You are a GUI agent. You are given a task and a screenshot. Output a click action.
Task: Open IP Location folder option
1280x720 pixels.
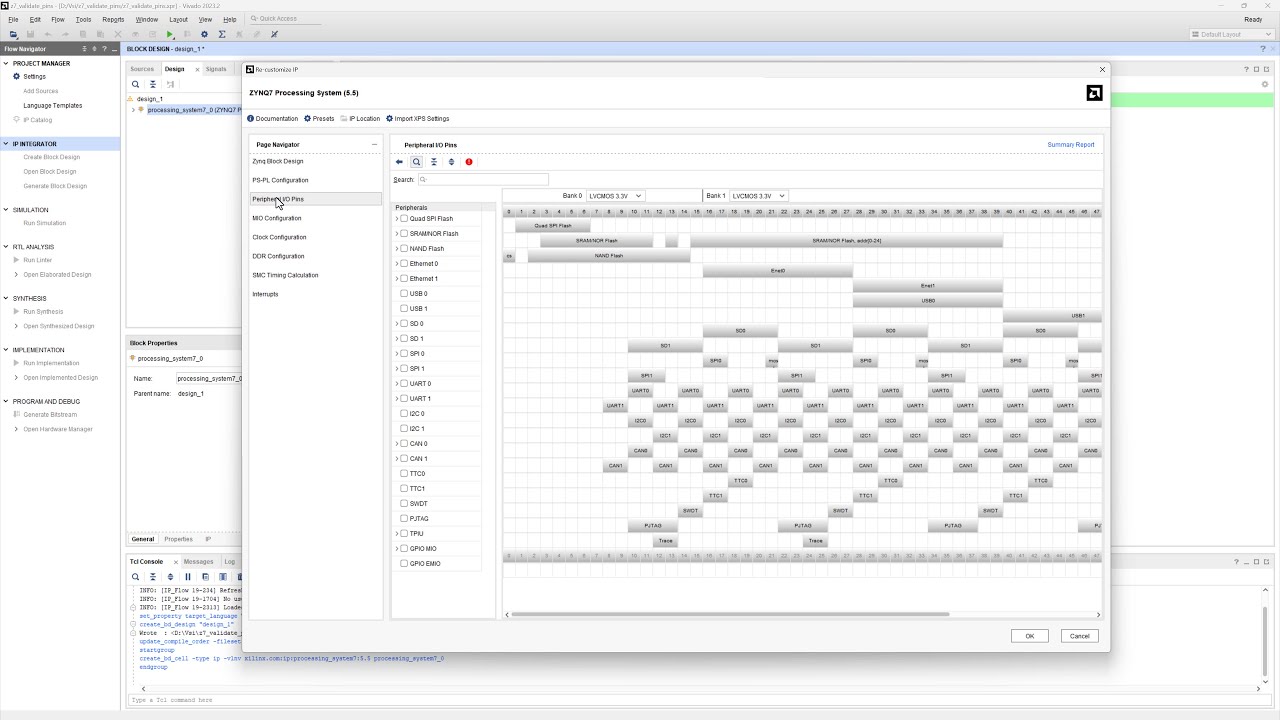(x=360, y=119)
